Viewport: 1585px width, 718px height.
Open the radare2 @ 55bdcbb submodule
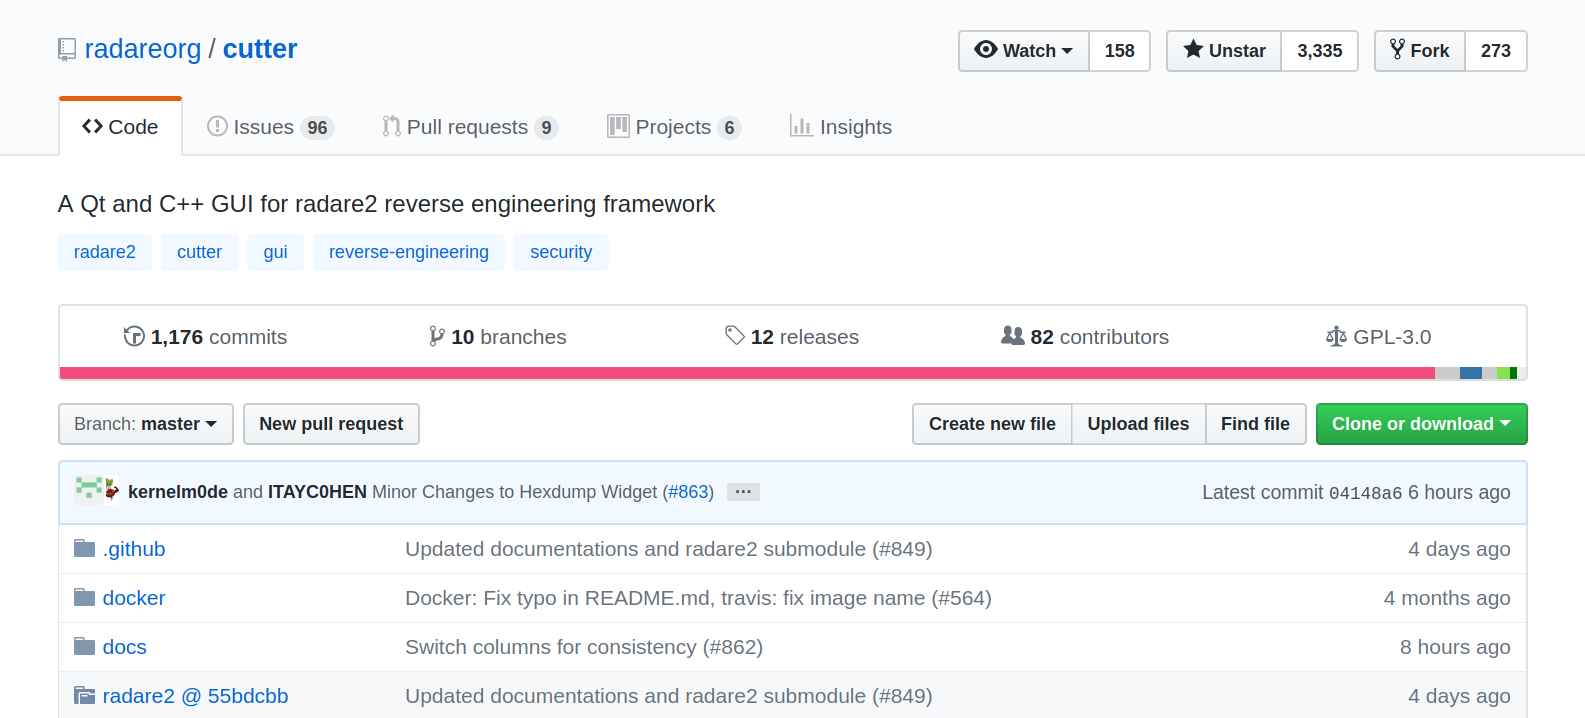pos(195,696)
